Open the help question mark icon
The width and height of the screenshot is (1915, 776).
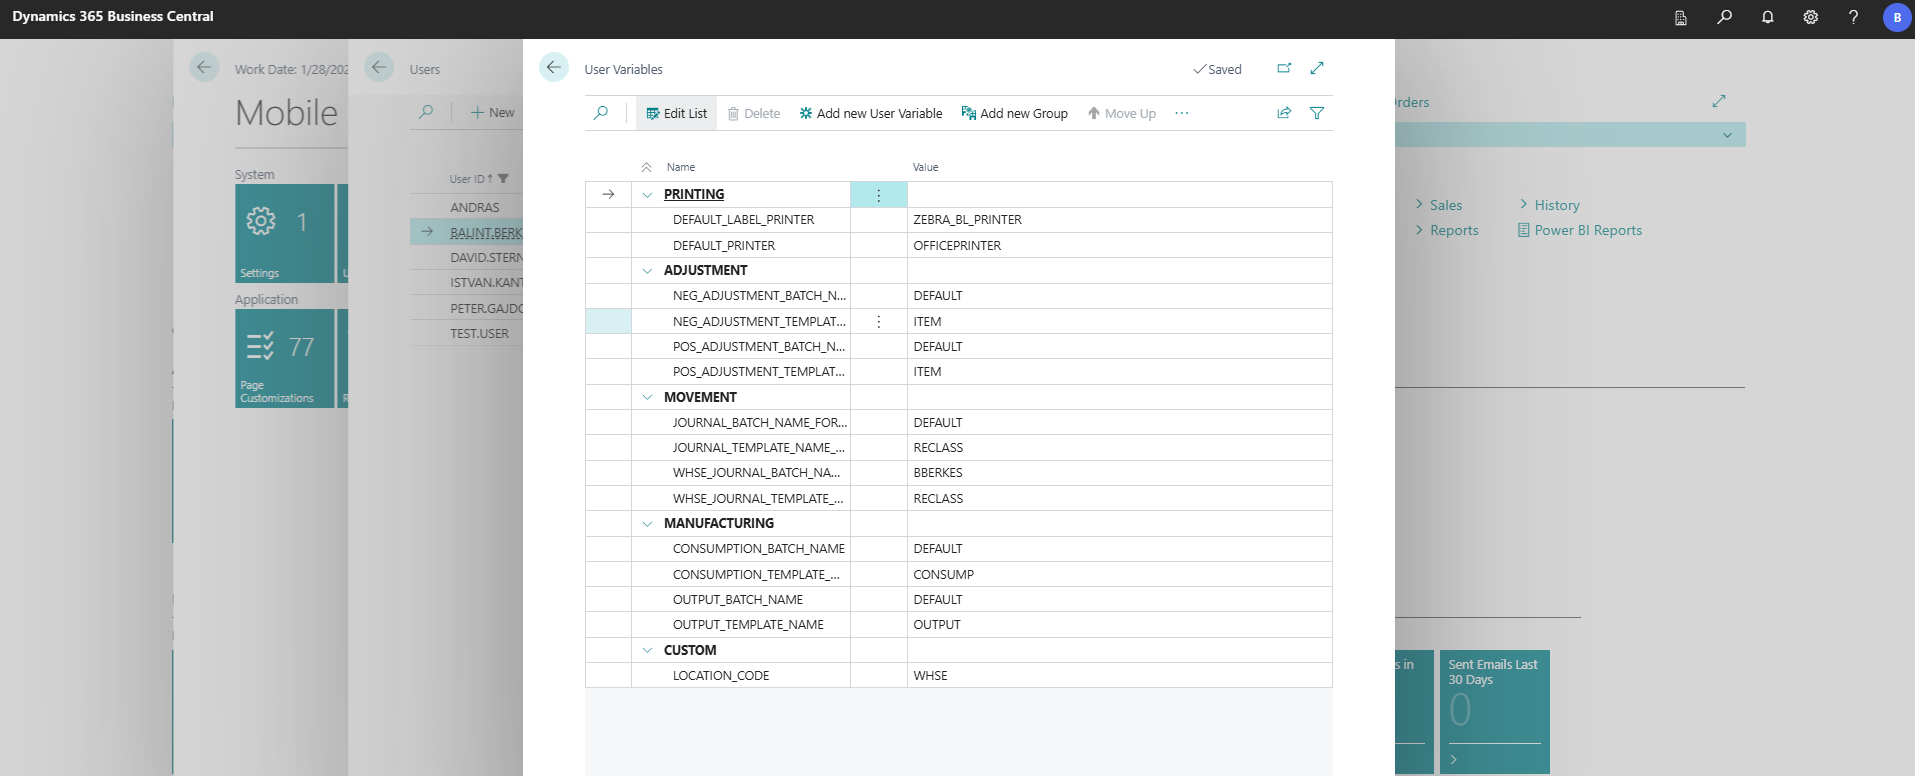[x=1853, y=17]
